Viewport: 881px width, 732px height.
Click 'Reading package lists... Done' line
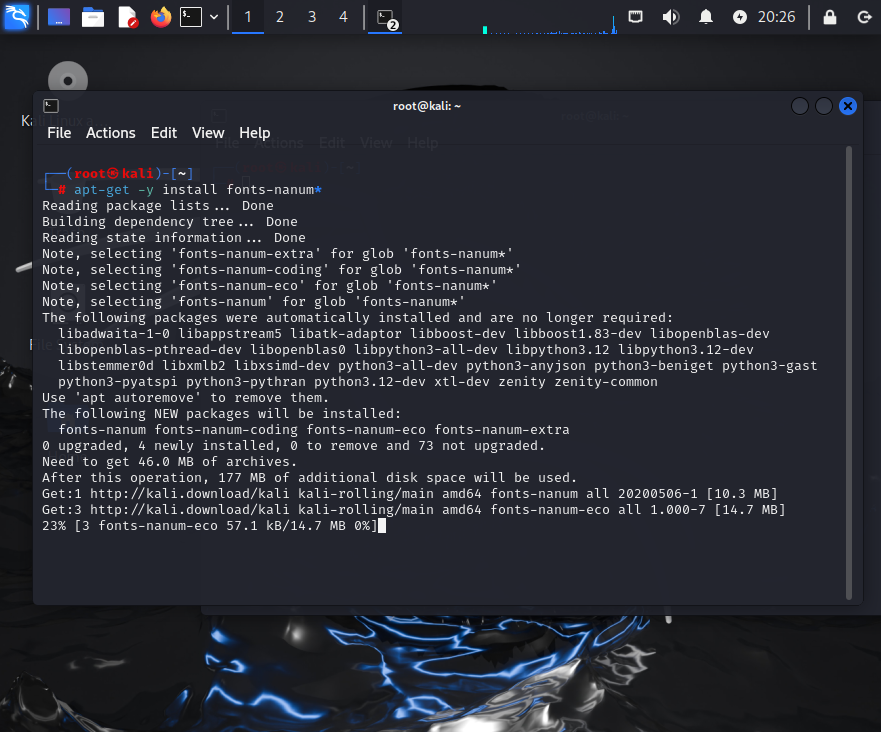[158, 206]
